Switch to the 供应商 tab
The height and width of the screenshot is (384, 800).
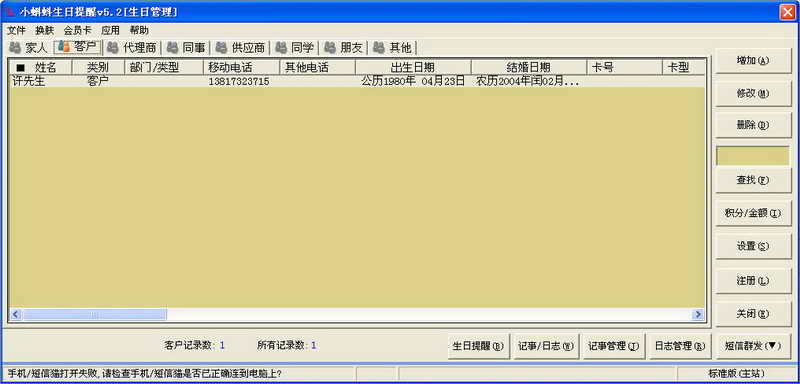tap(241, 48)
